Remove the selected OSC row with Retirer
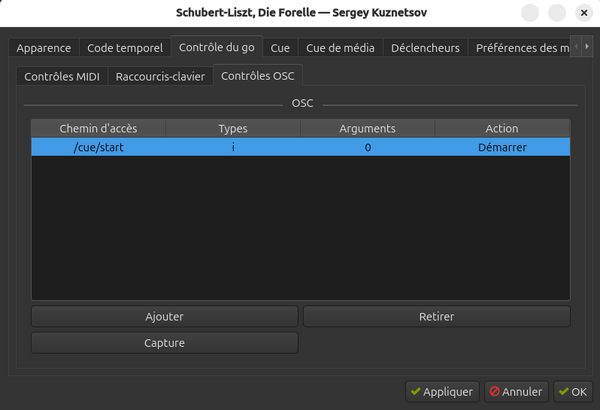600x410 pixels. [436, 316]
